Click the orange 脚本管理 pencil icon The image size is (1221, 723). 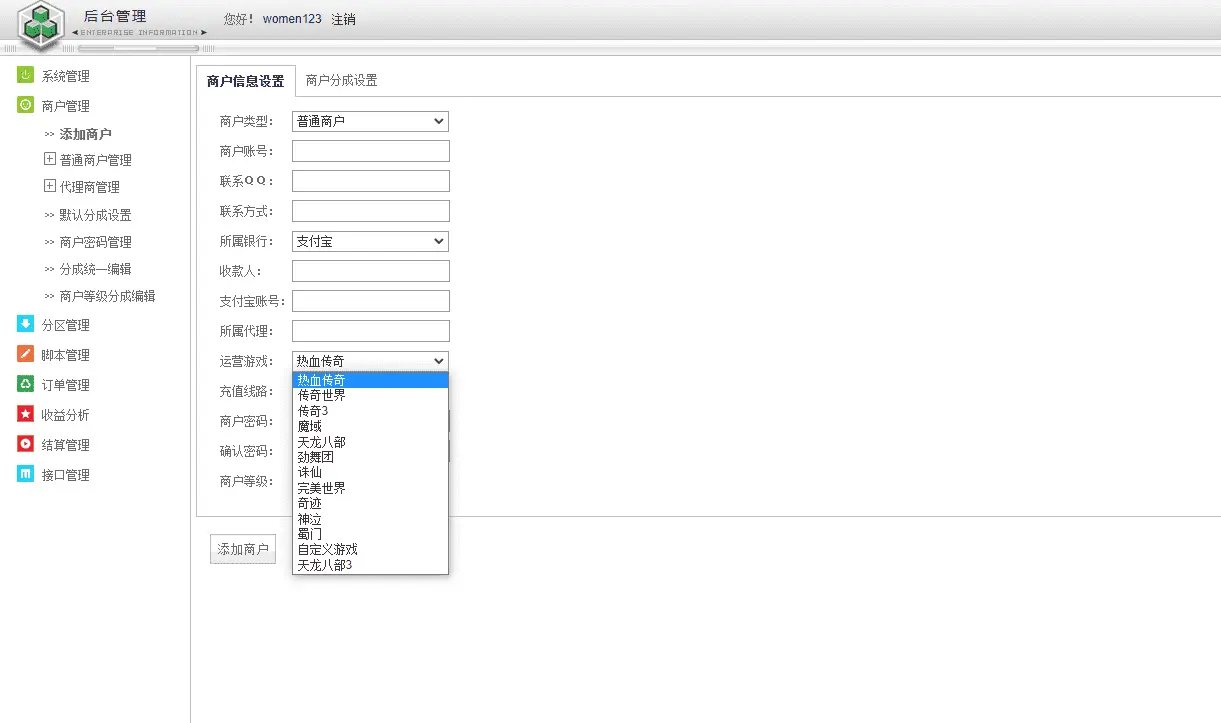click(x=25, y=354)
